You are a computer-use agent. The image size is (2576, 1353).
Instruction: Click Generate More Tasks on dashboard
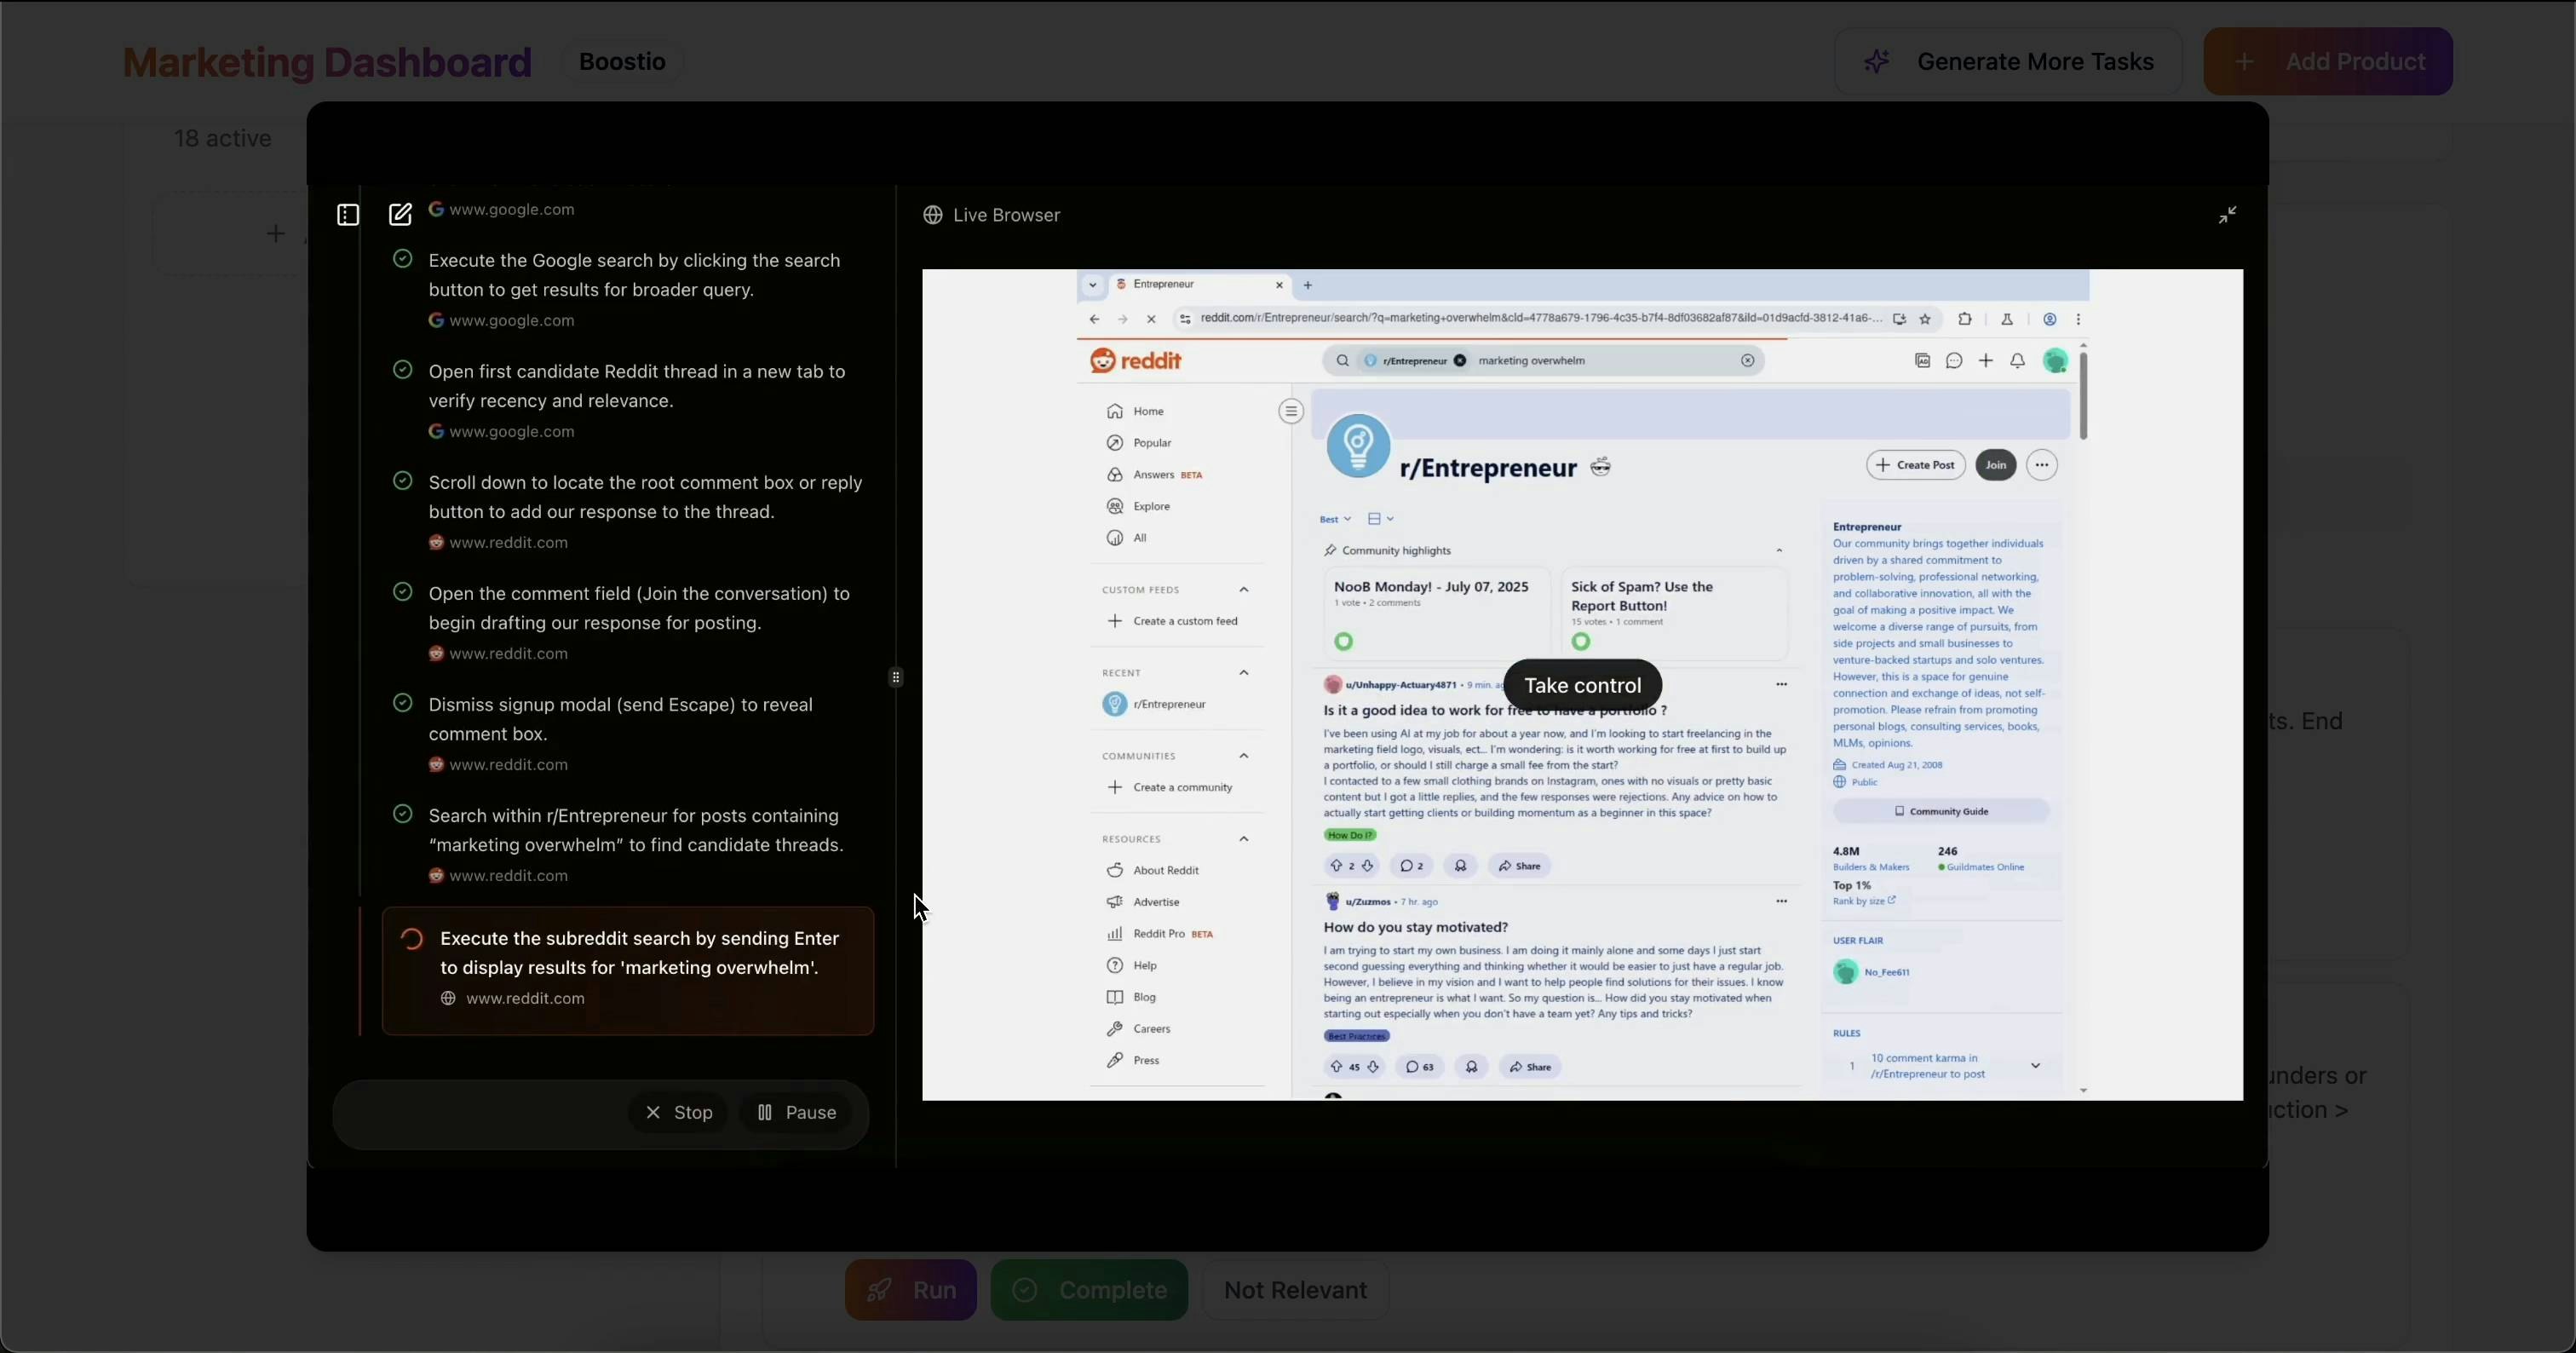(x=2008, y=62)
